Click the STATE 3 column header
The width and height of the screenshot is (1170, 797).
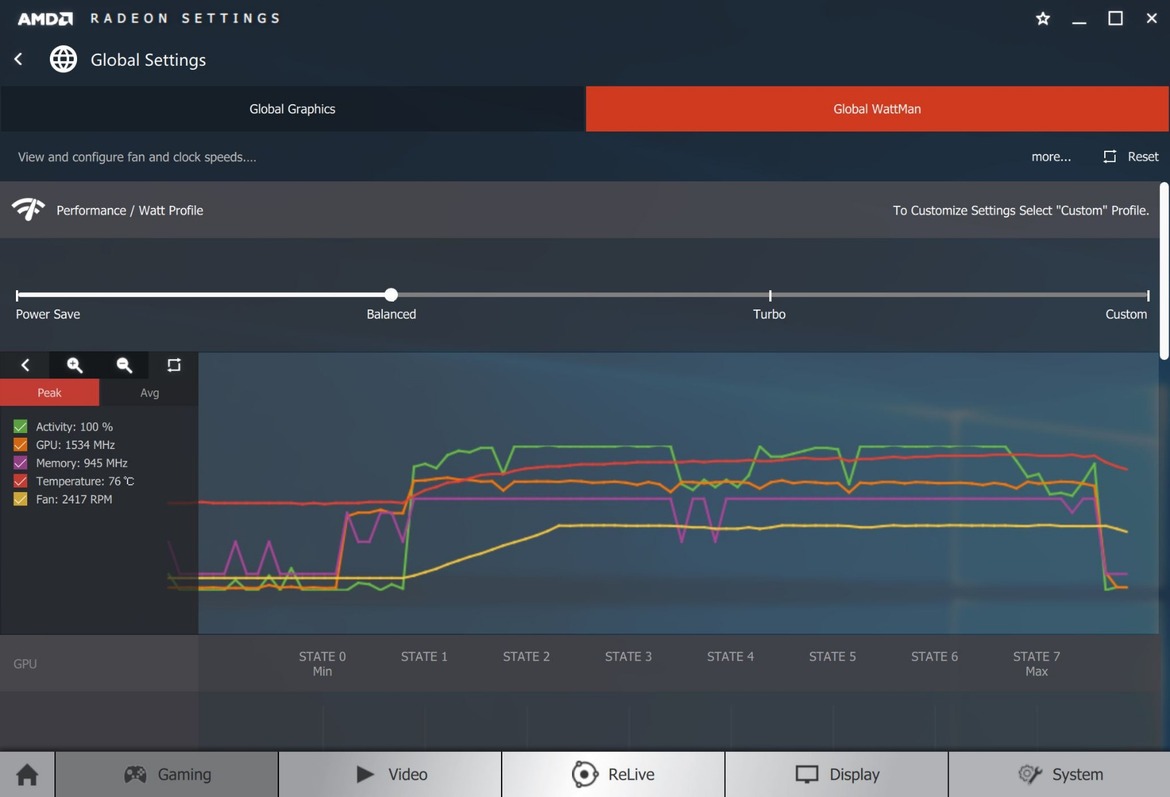[x=628, y=657]
